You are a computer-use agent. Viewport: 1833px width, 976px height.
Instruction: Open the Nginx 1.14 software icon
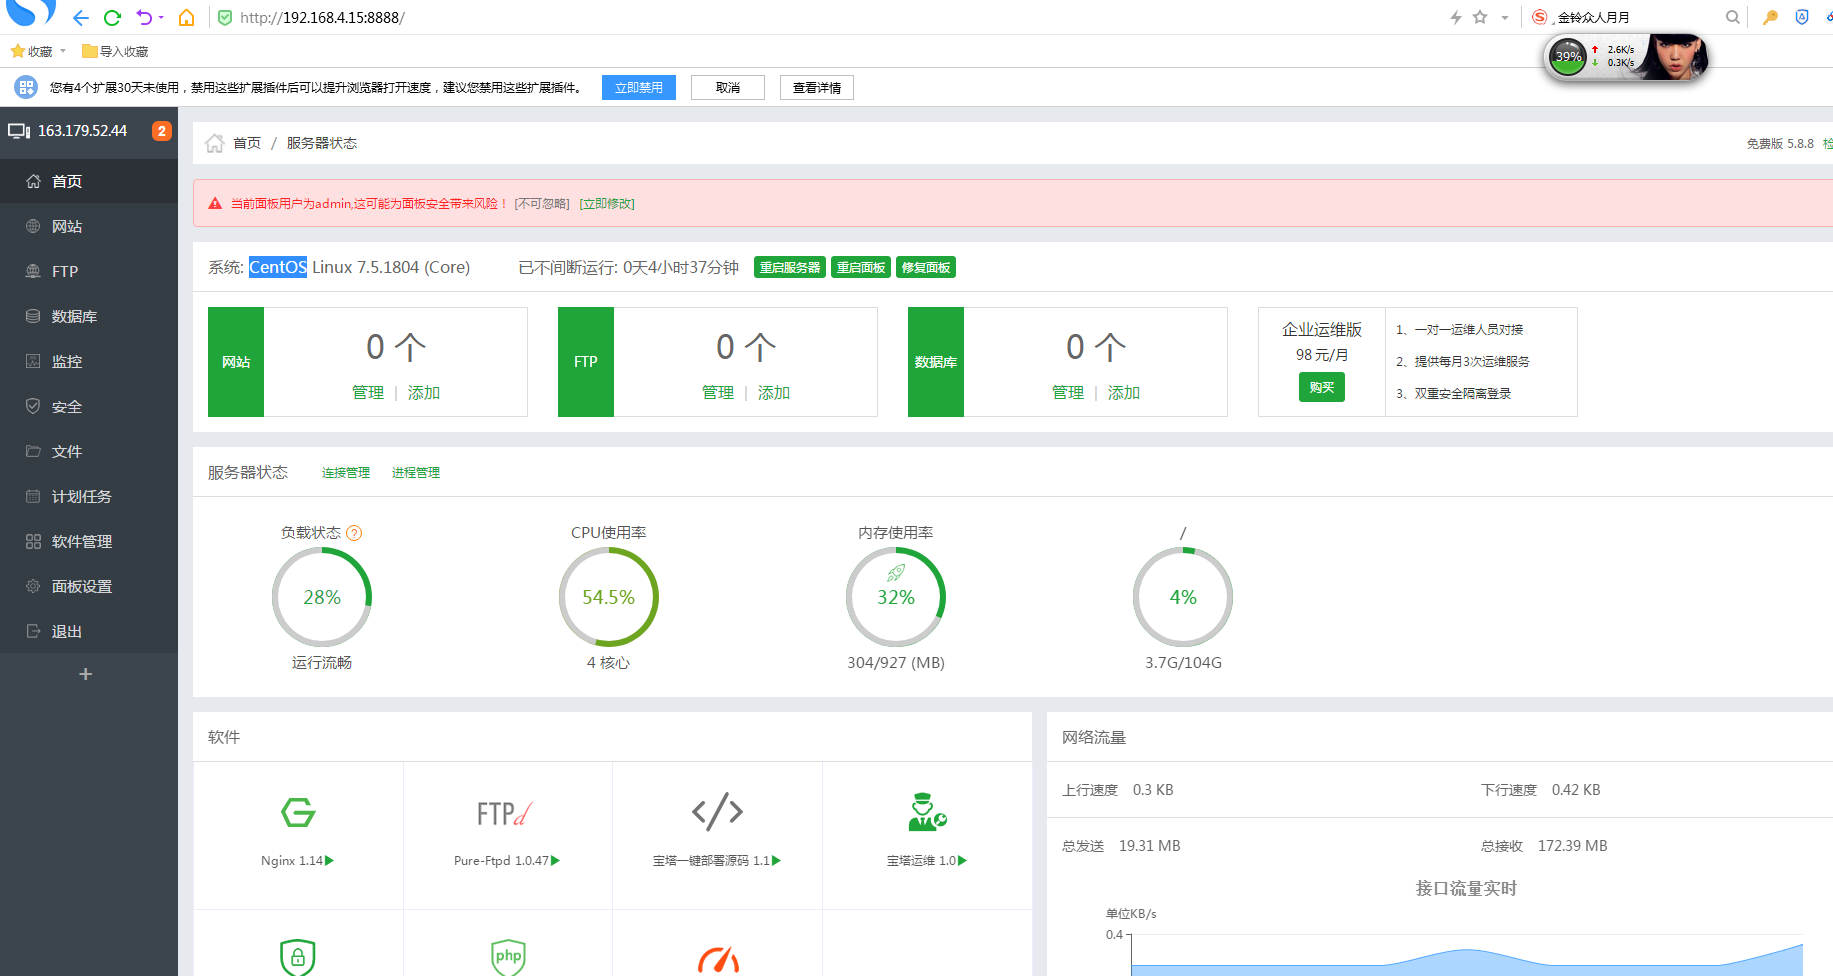pos(298,812)
